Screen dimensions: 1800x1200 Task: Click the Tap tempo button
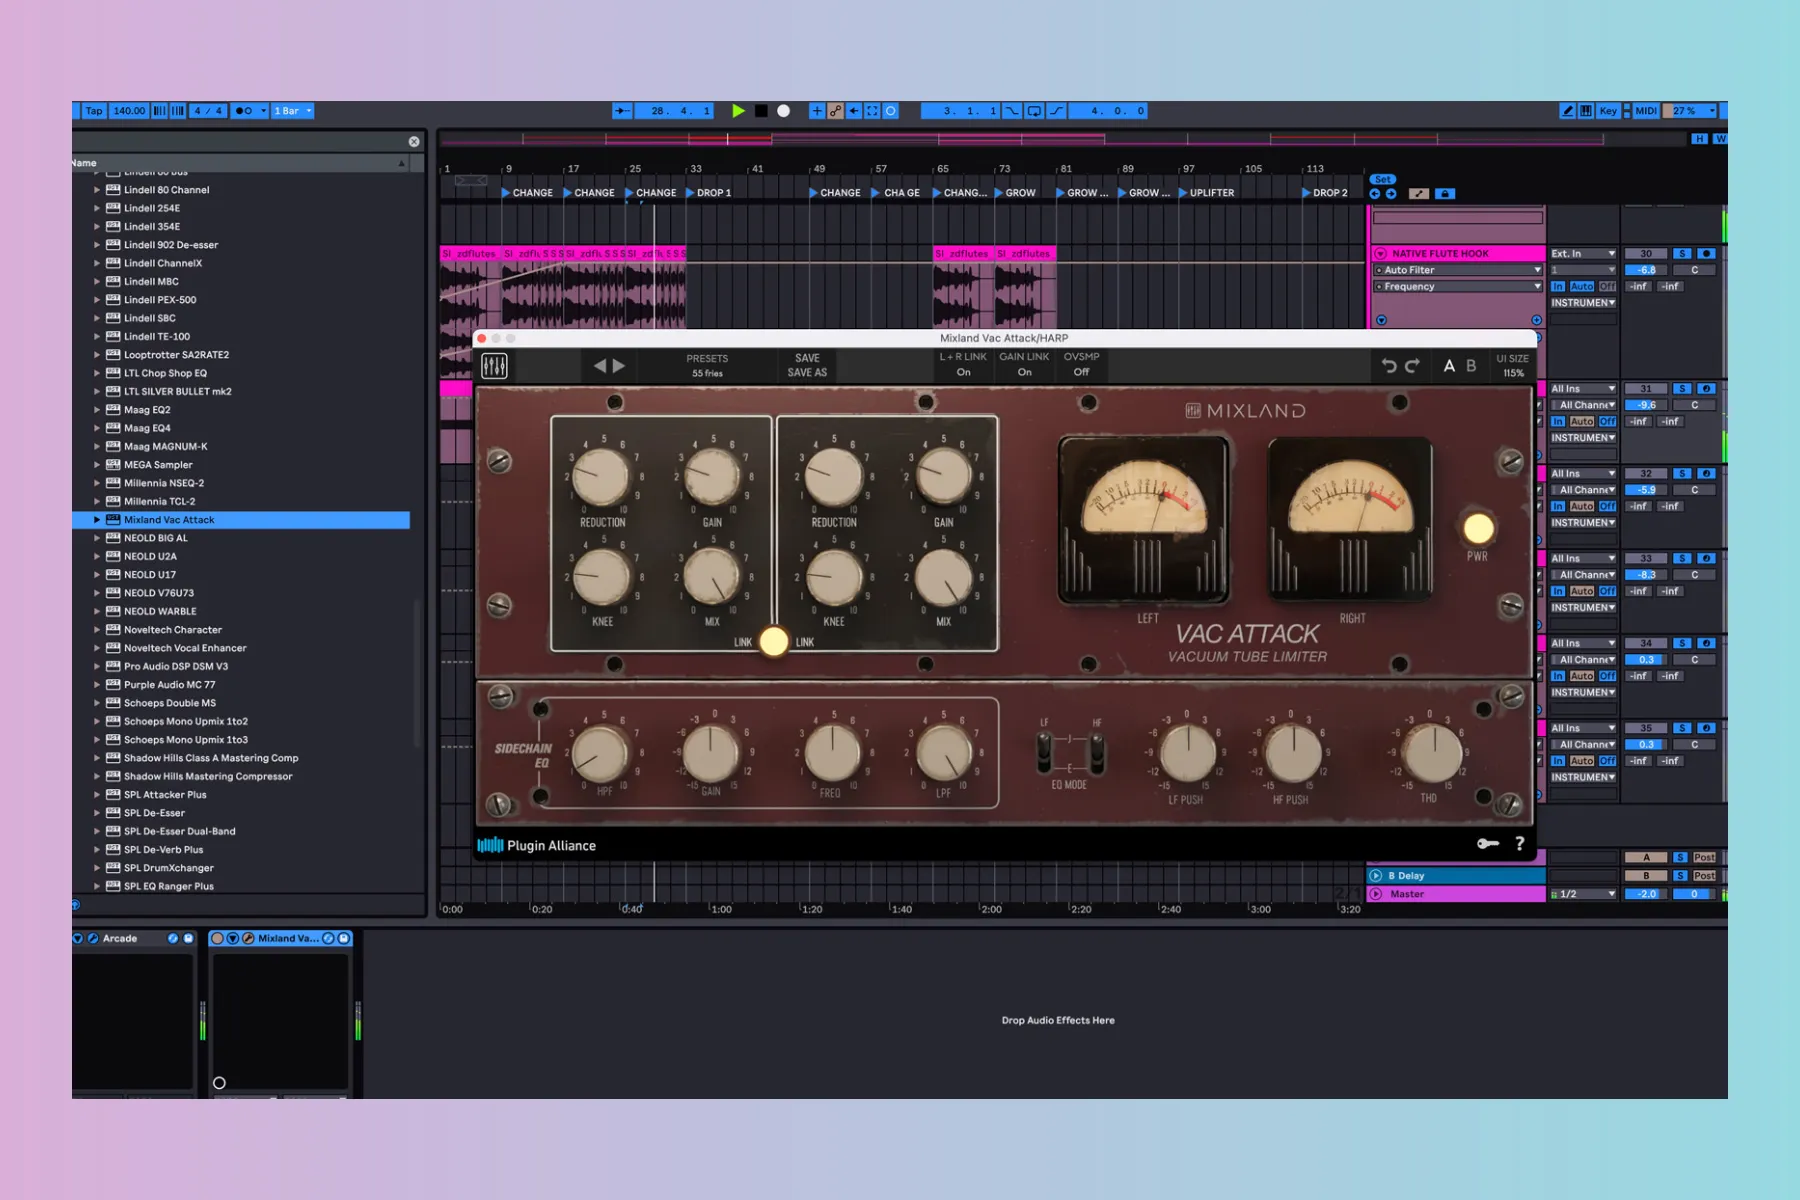[94, 111]
